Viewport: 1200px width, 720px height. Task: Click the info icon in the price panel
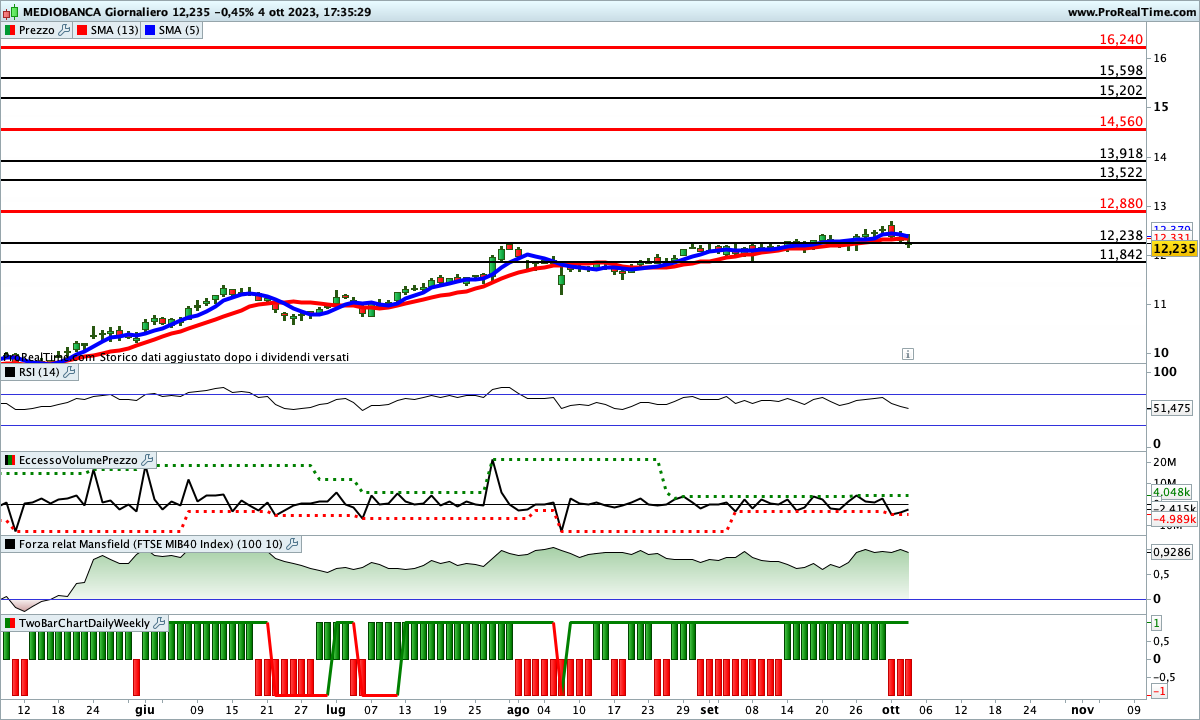907,353
